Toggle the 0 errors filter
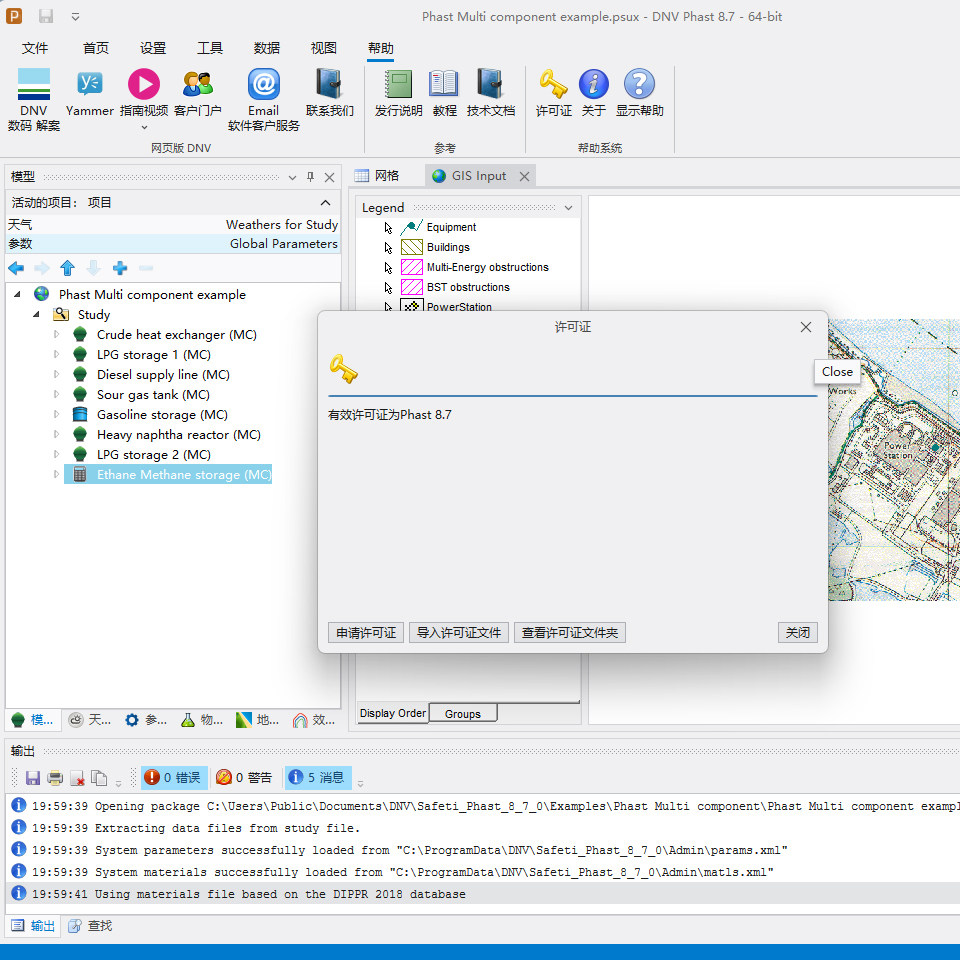The image size is (960, 960). (174, 778)
